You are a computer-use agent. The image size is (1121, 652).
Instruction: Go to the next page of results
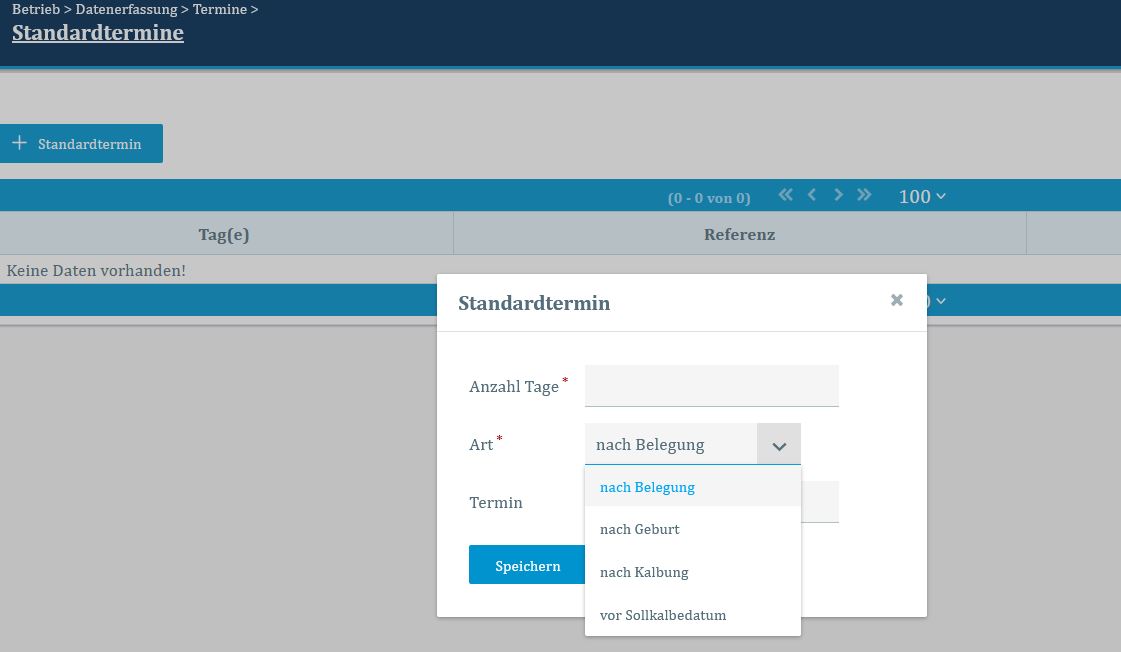tap(839, 195)
